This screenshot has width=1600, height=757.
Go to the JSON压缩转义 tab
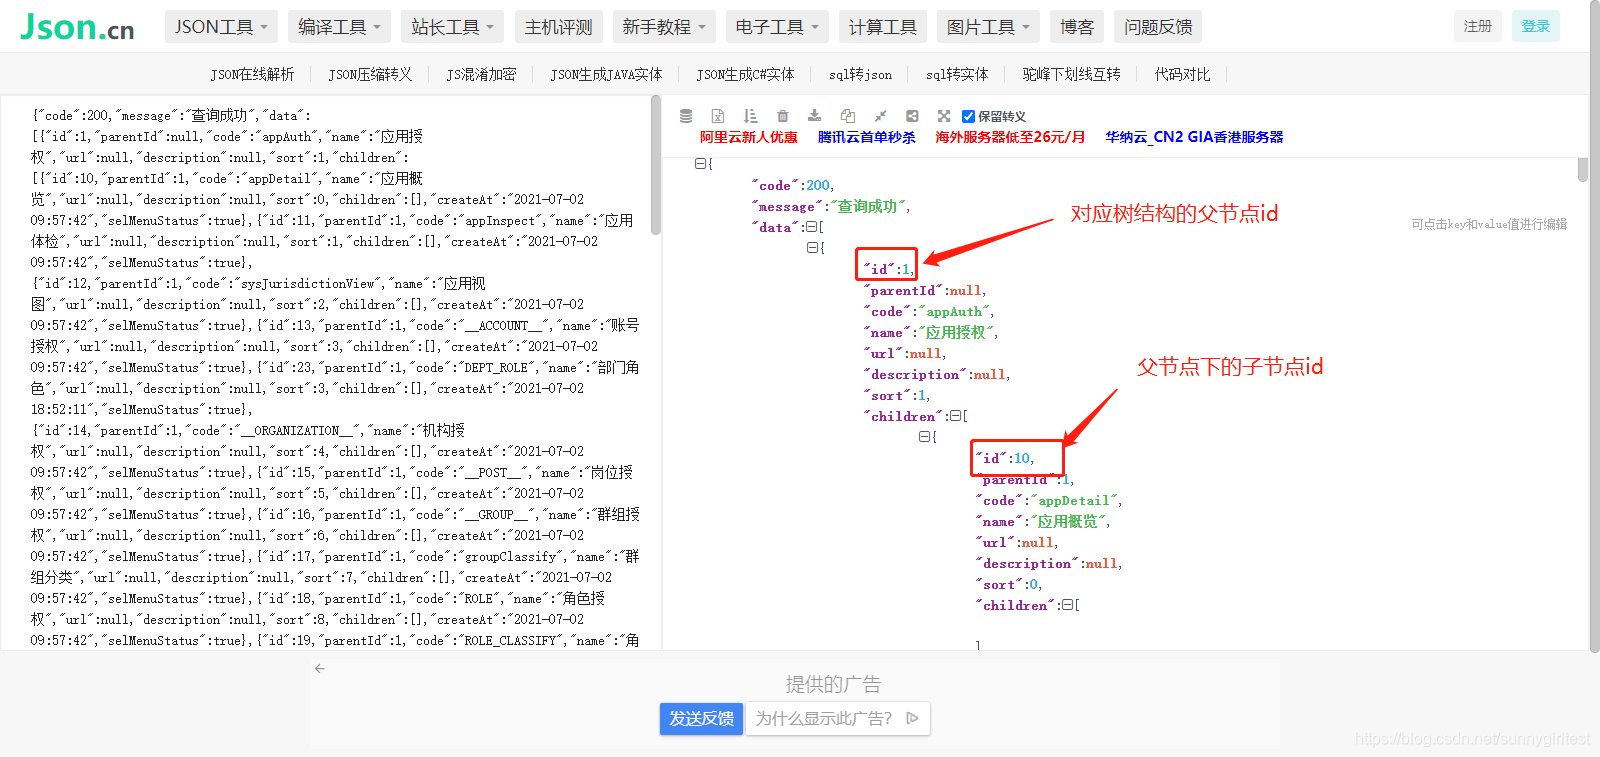(370, 74)
